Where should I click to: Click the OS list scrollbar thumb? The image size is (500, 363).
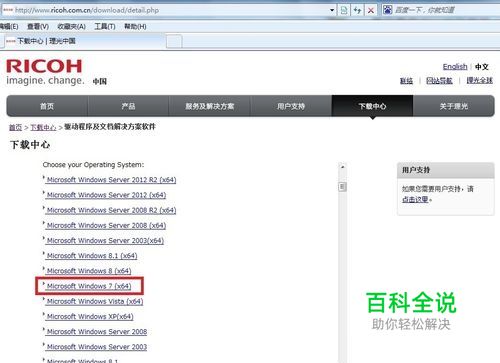(342, 187)
